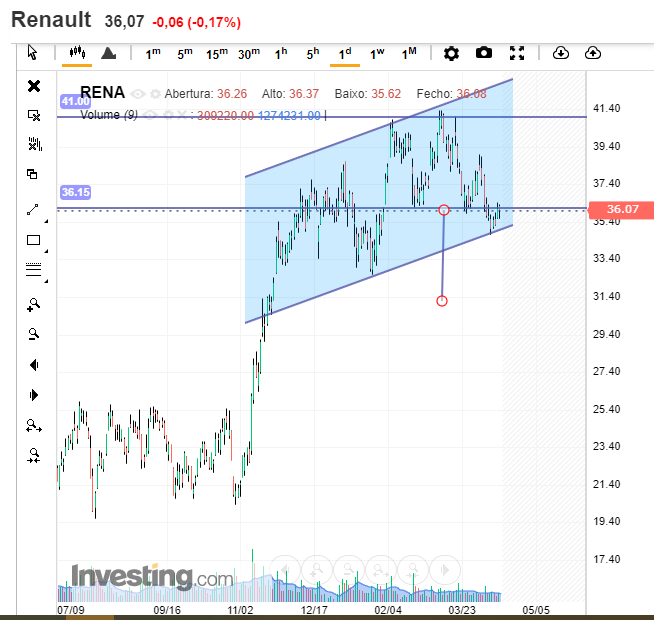The height and width of the screenshot is (620, 654).
Task: Open RENA series settings gear
Action: pyautogui.click(x=156, y=94)
